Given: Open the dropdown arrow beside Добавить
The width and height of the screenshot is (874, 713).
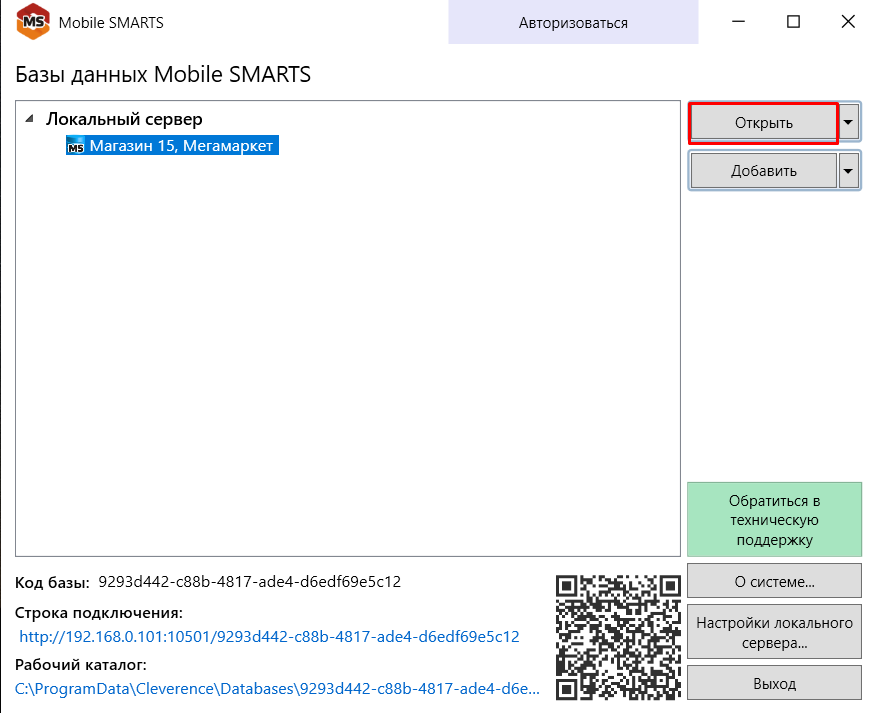Looking at the screenshot, I should (849, 171).
